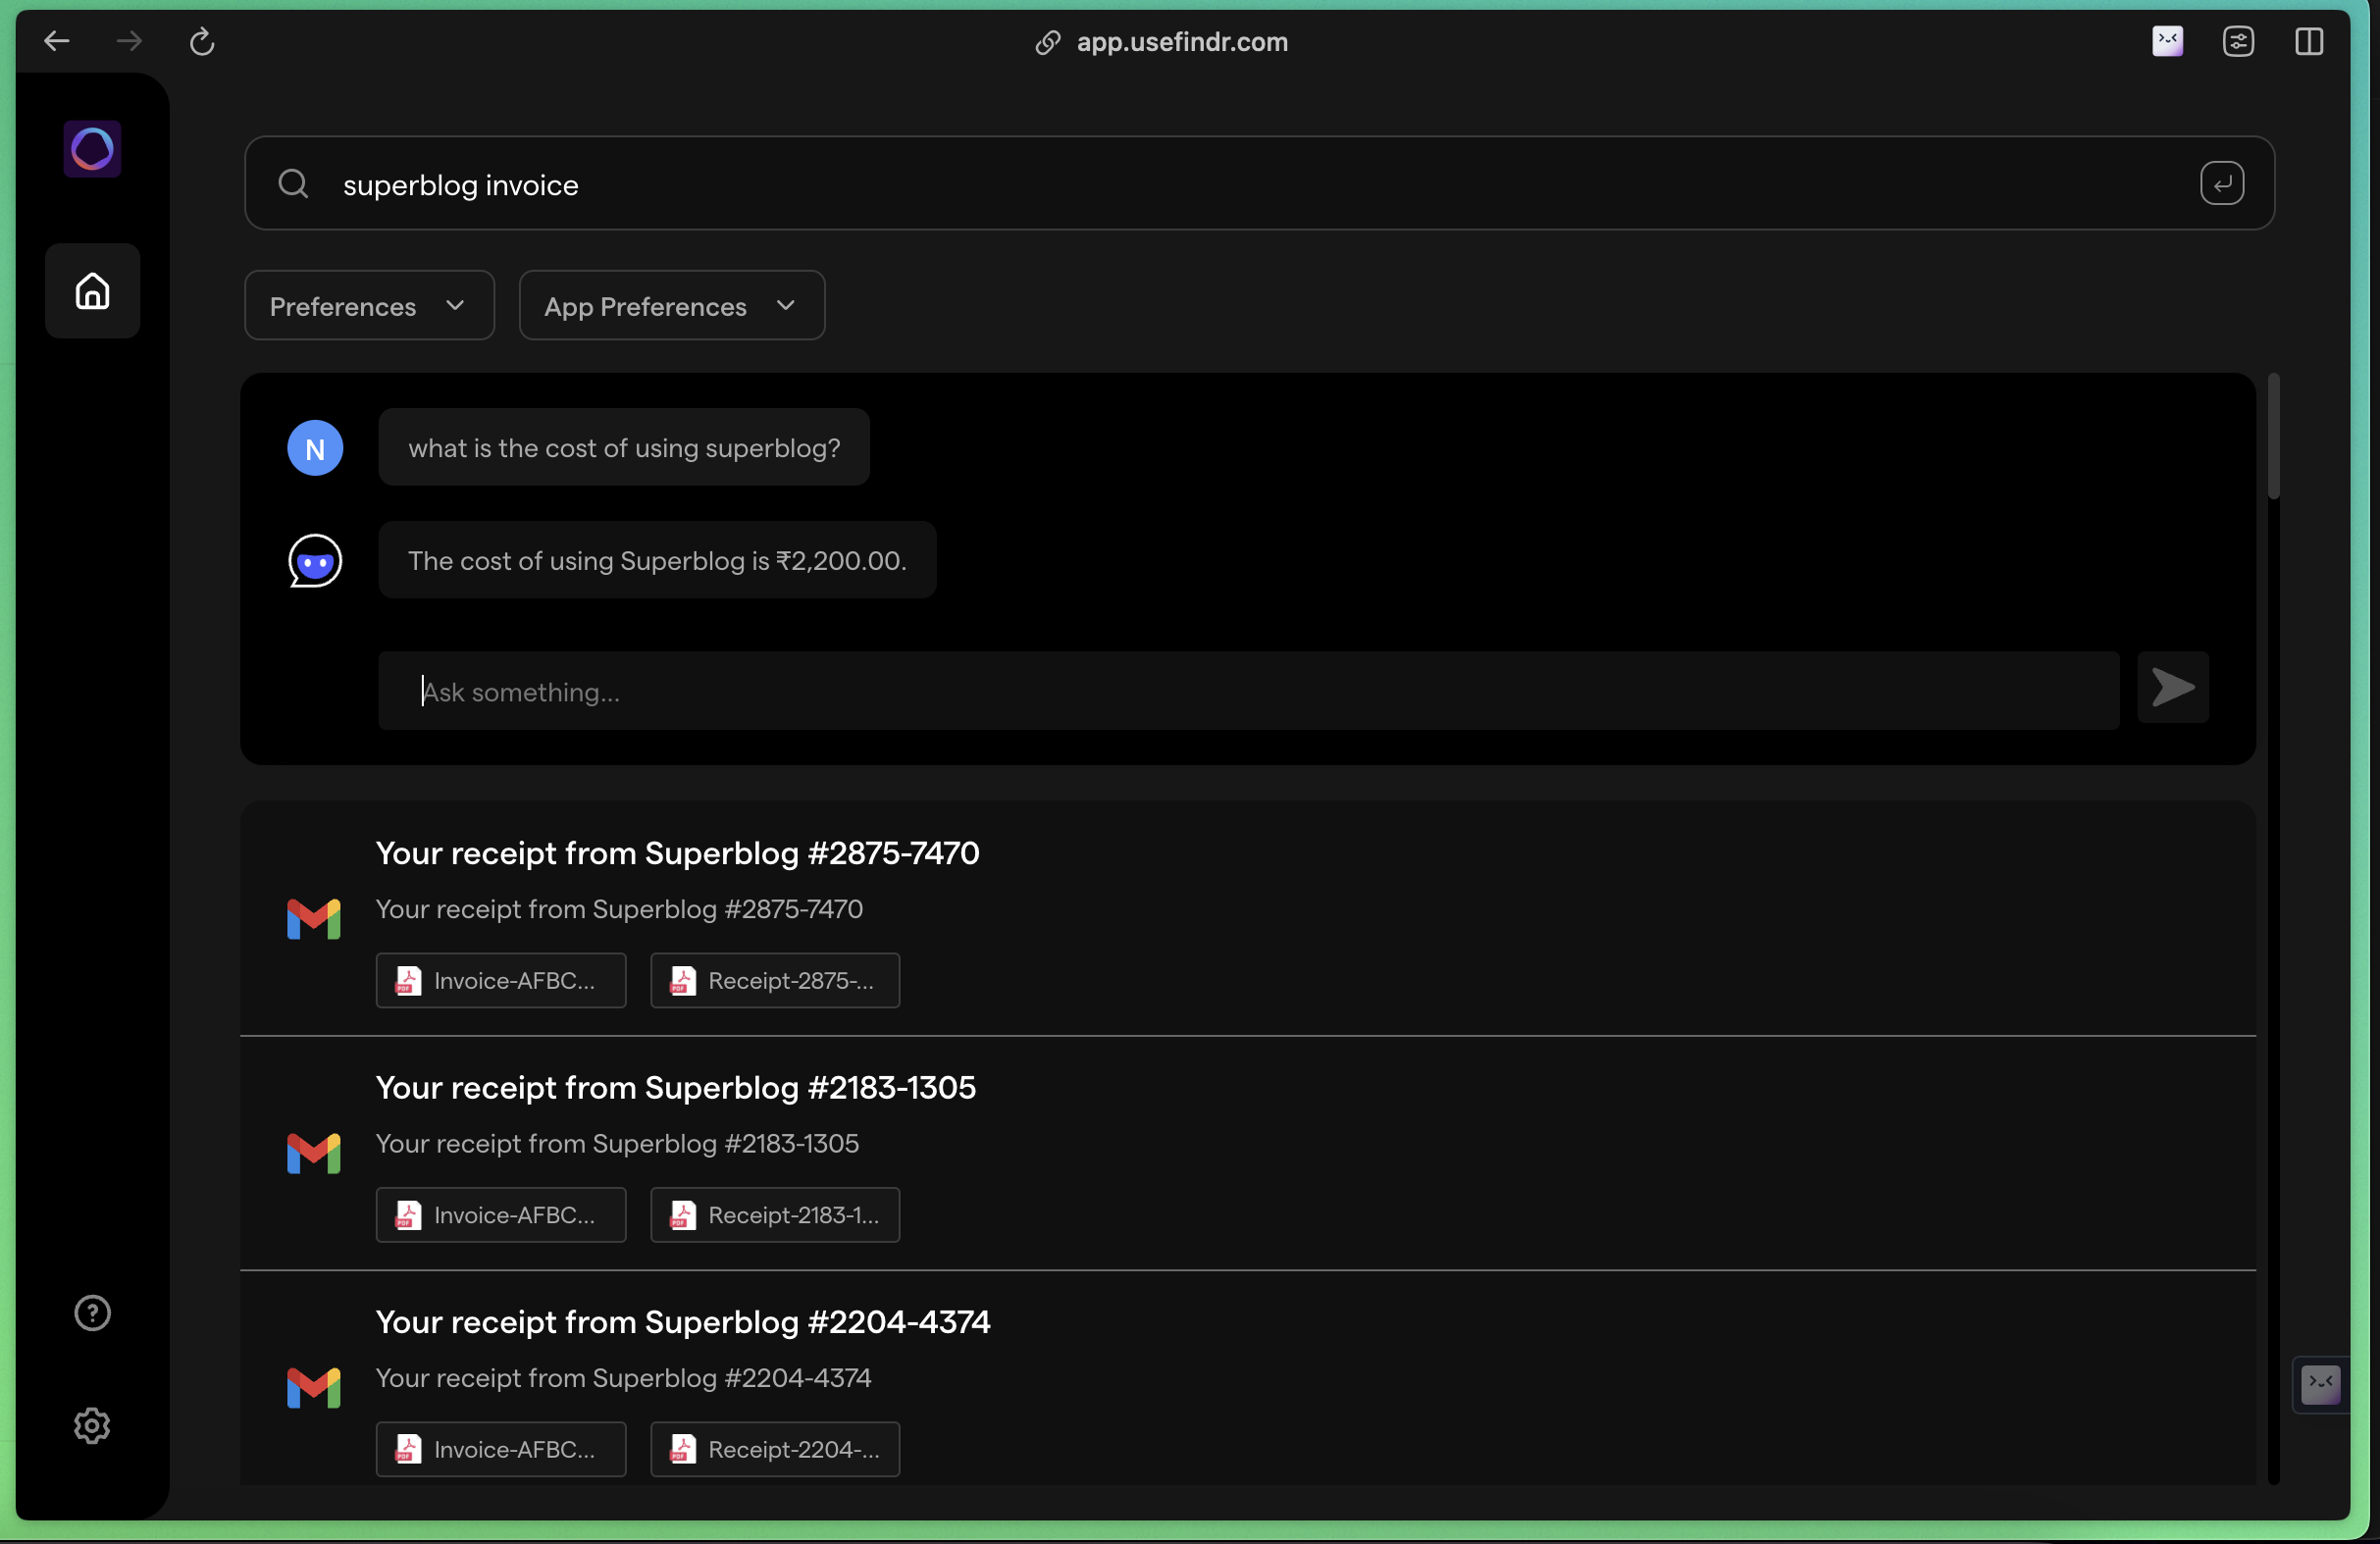Open the browser controls sliders icon
This screenshot has width=2380, height=1544.
2238,42
